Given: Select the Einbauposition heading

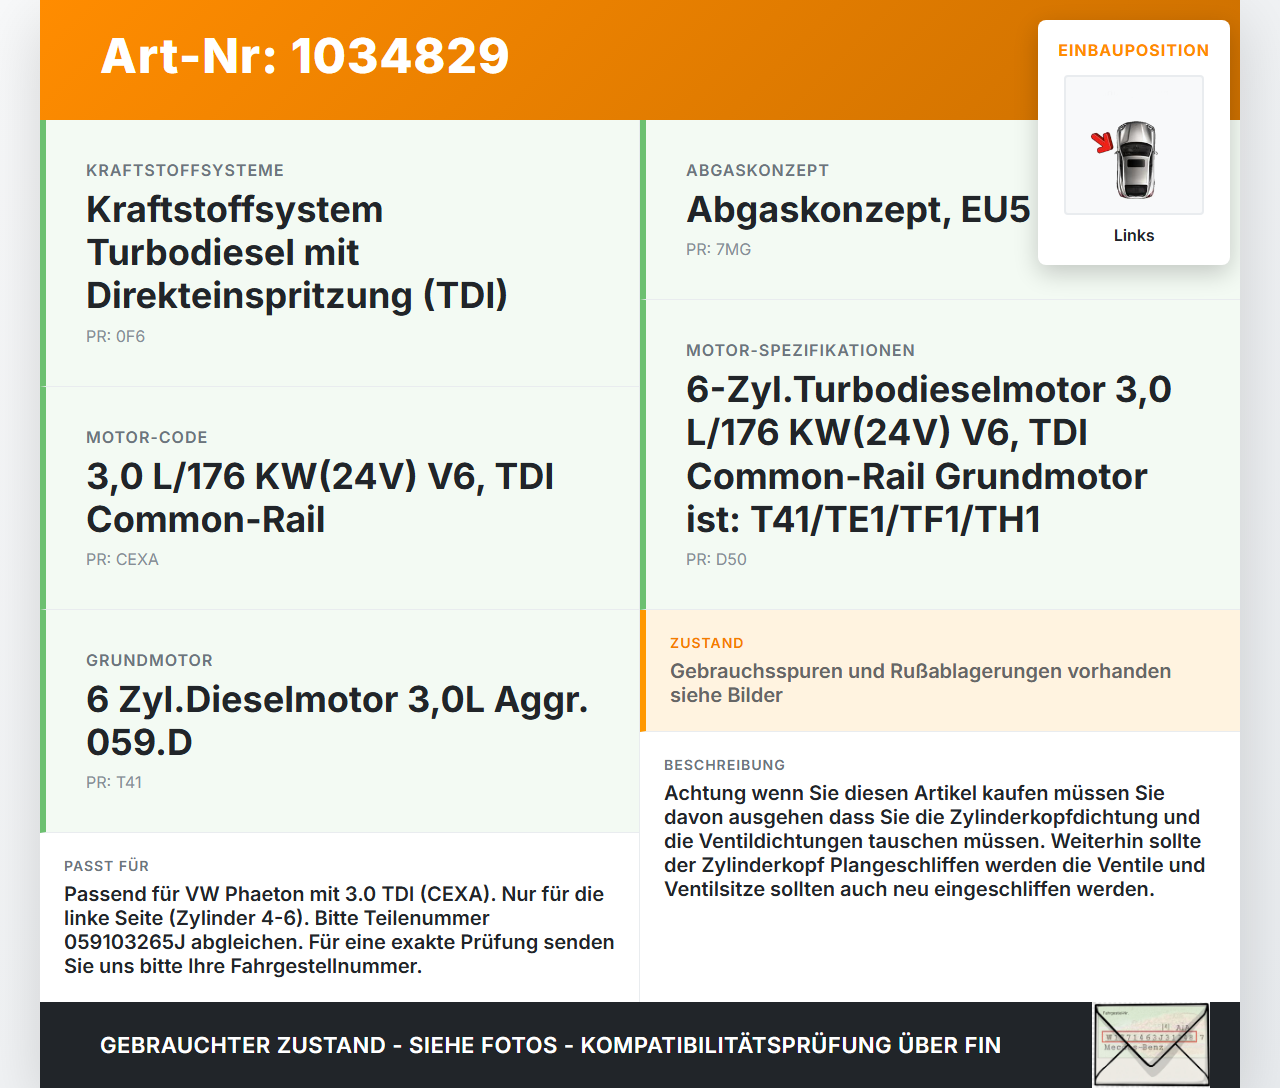Looking at the screenshot, I should click(x=1134, y=50).
